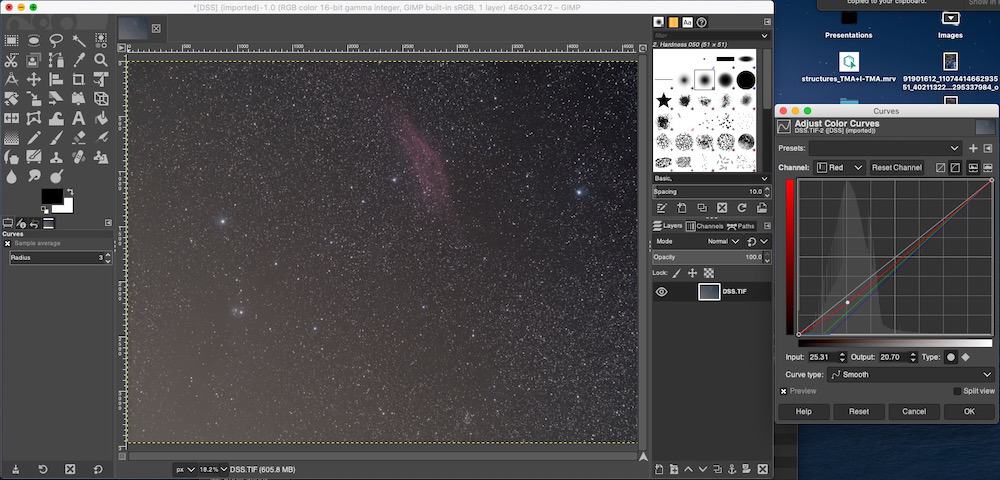
Task: Click the black foreground color swatch
Action: (51, 195)
